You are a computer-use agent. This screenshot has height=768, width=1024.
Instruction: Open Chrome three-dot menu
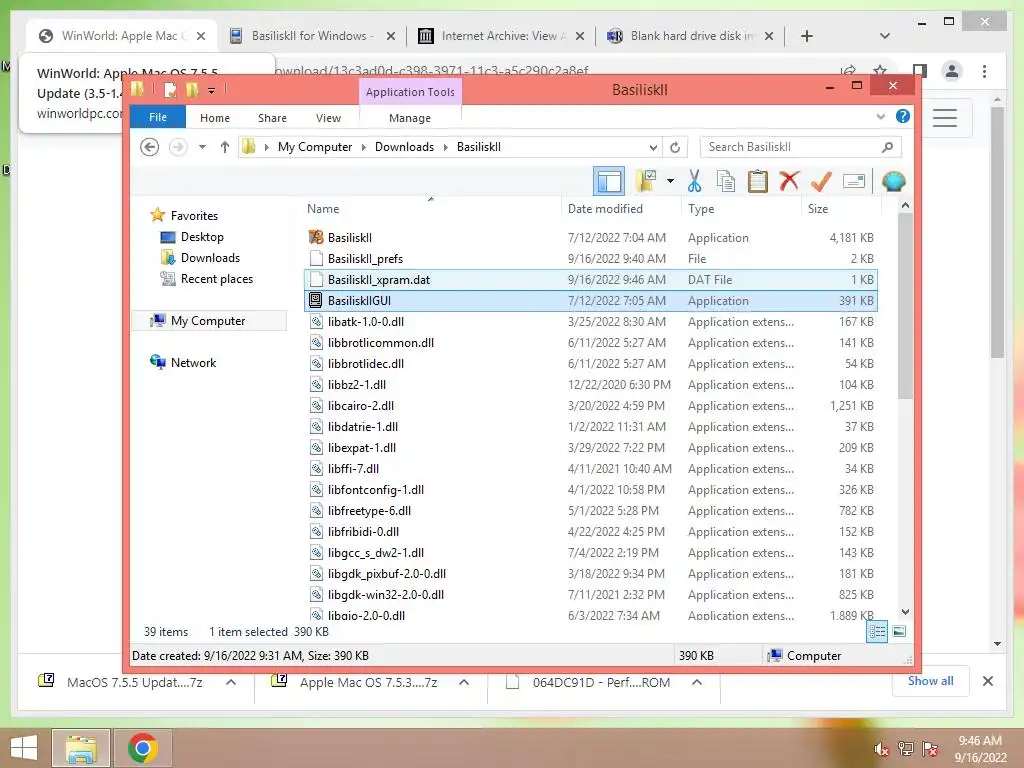[x=984, y=71]
